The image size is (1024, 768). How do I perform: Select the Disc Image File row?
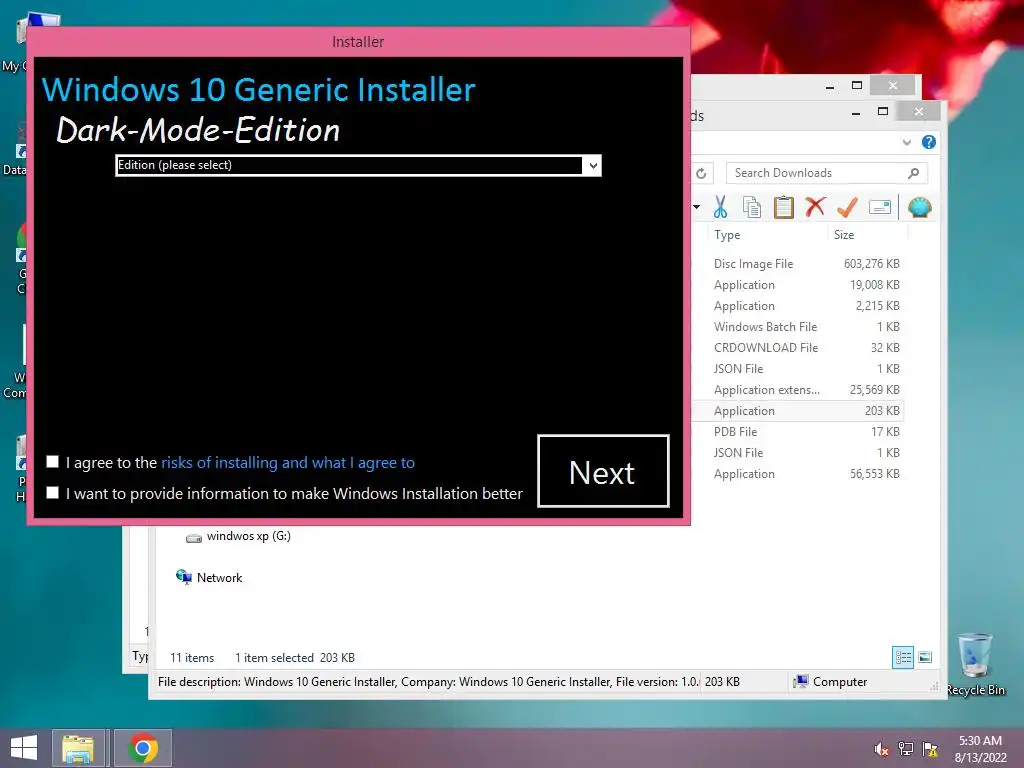pos(798,264)
